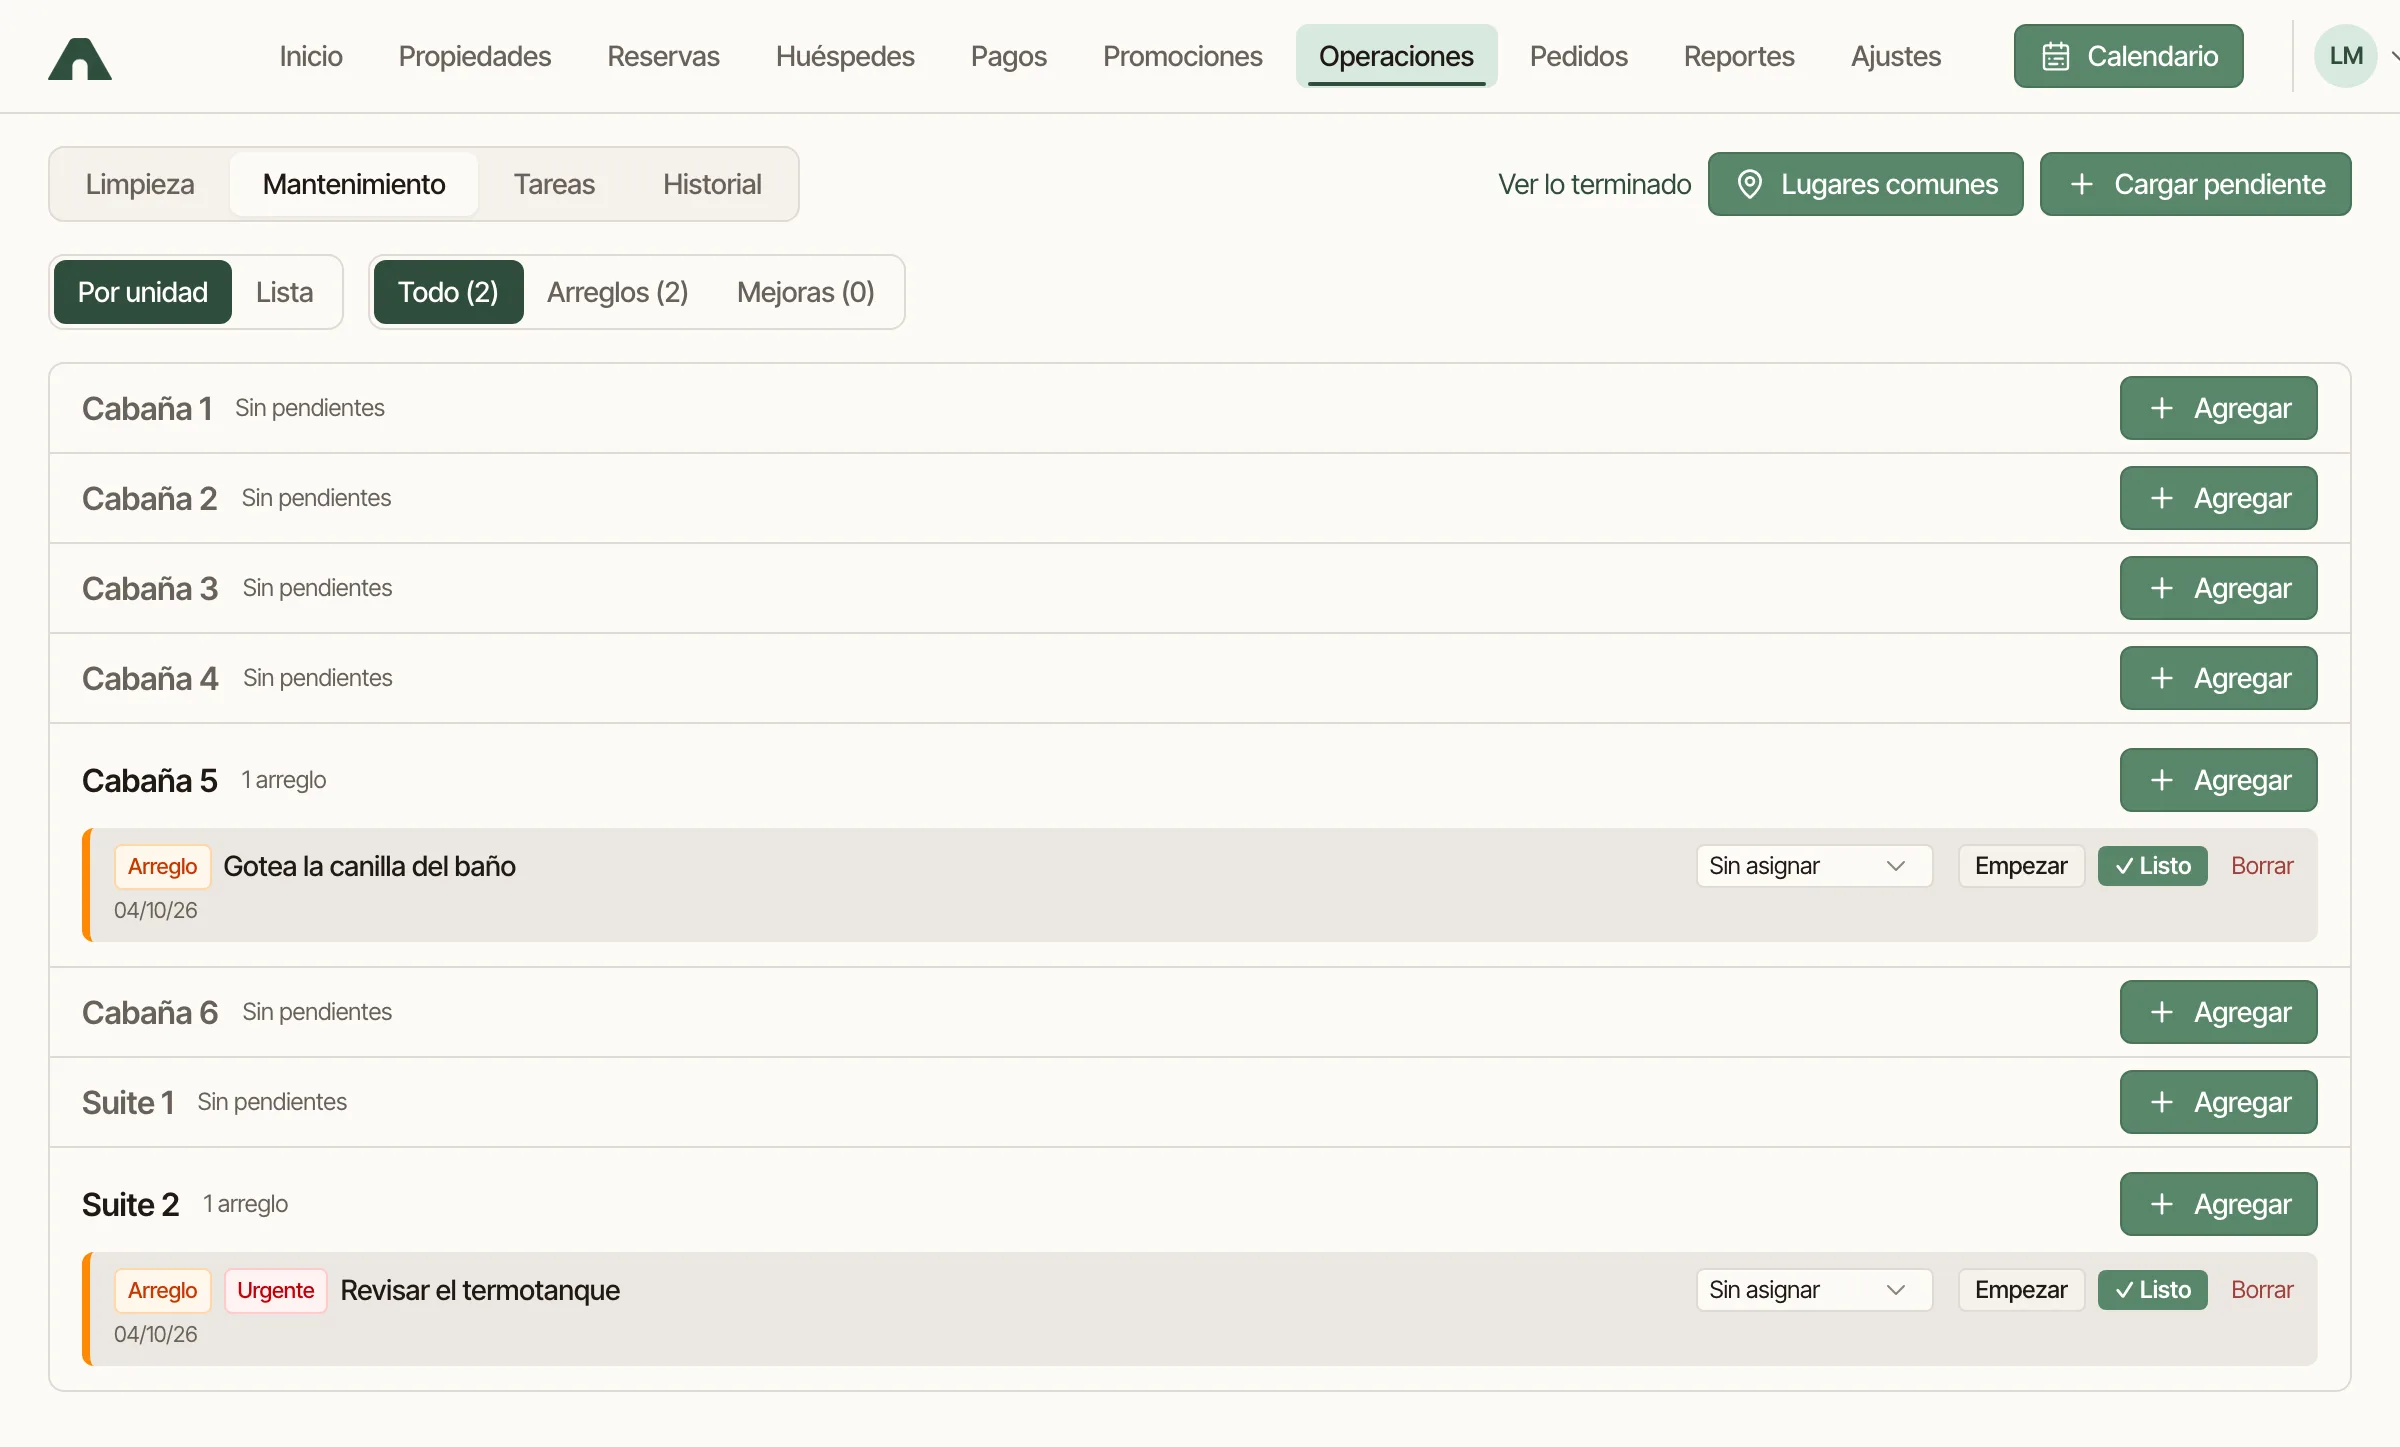Click the Cargar pendiente button

coord(2195,184)
